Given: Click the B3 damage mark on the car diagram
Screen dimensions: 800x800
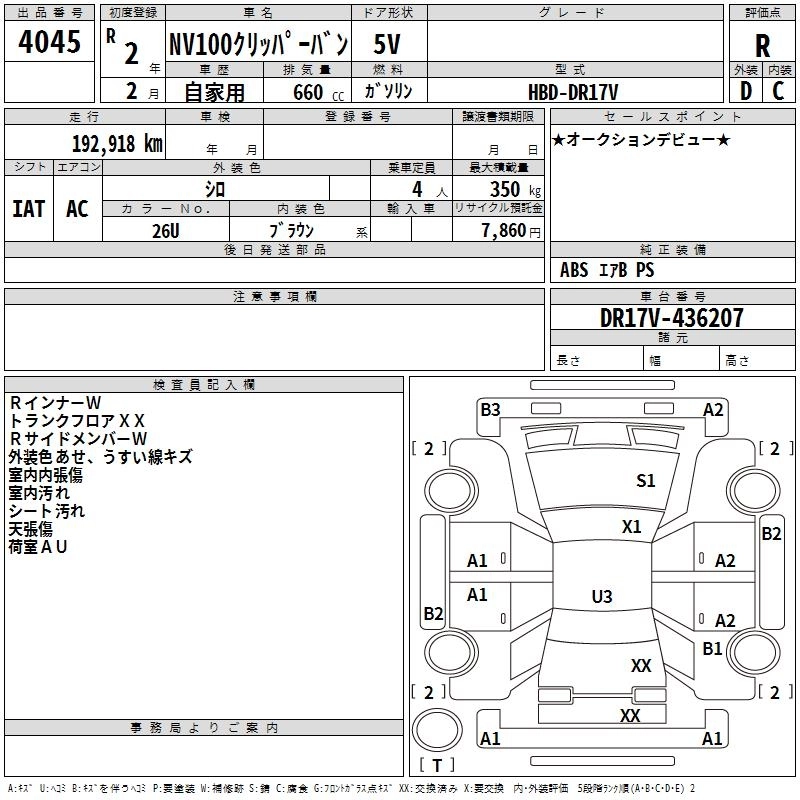Looking at the screenshot, I should click(490, 409).
